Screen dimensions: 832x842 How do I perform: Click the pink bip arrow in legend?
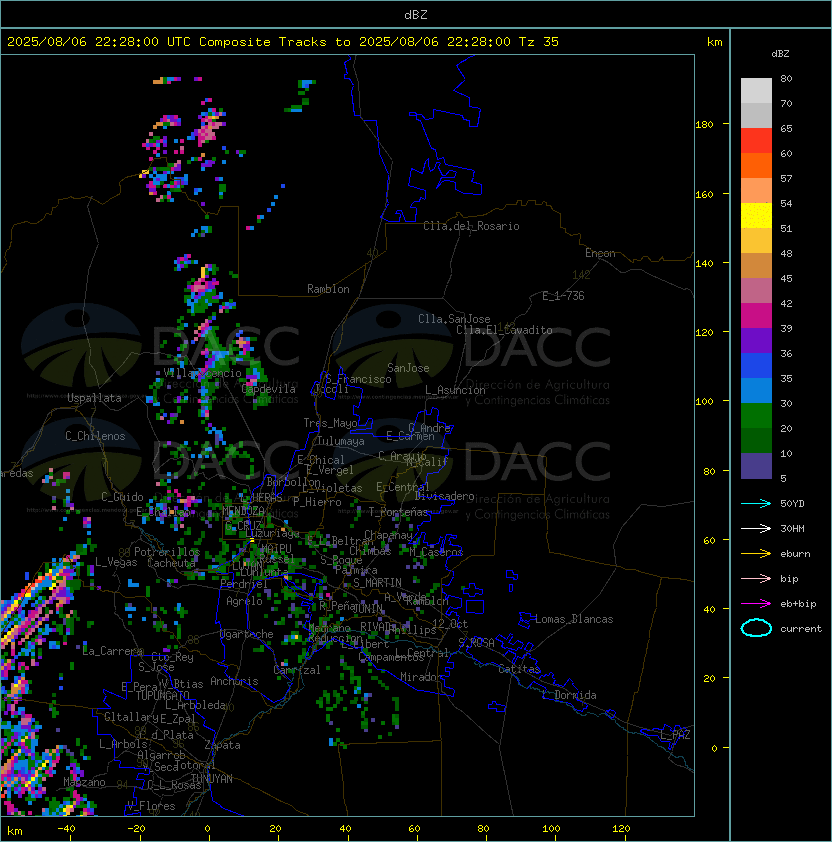756,578
